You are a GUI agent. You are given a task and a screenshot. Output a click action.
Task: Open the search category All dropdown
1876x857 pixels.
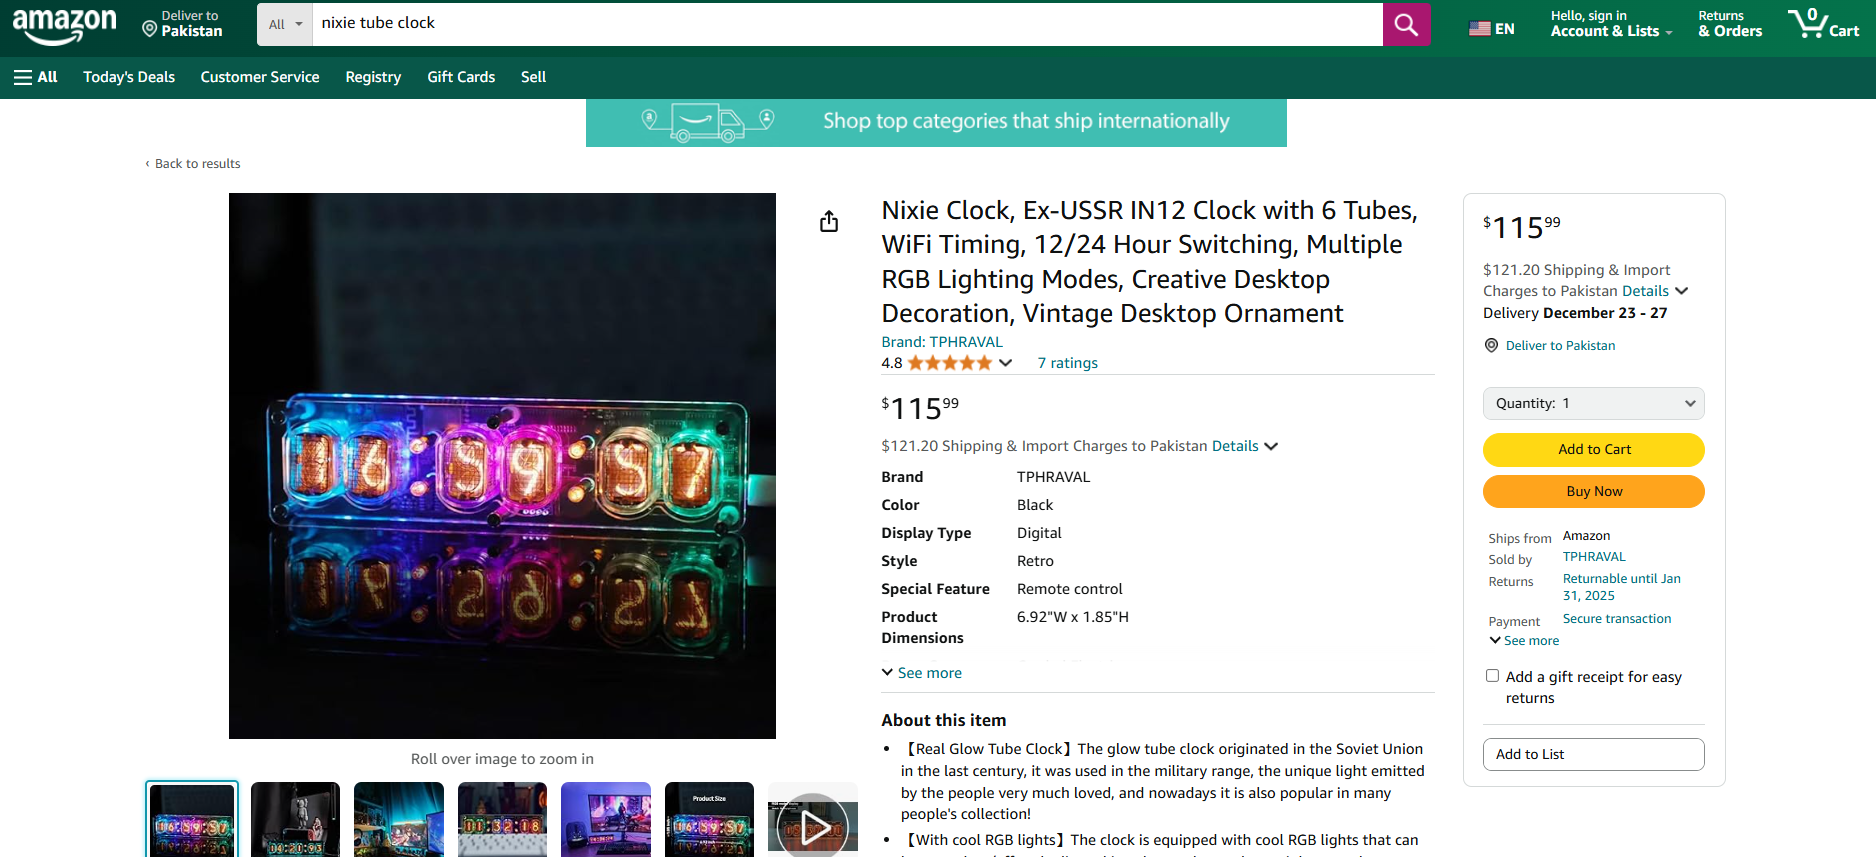pyautogui.click(x=285, y=24)
